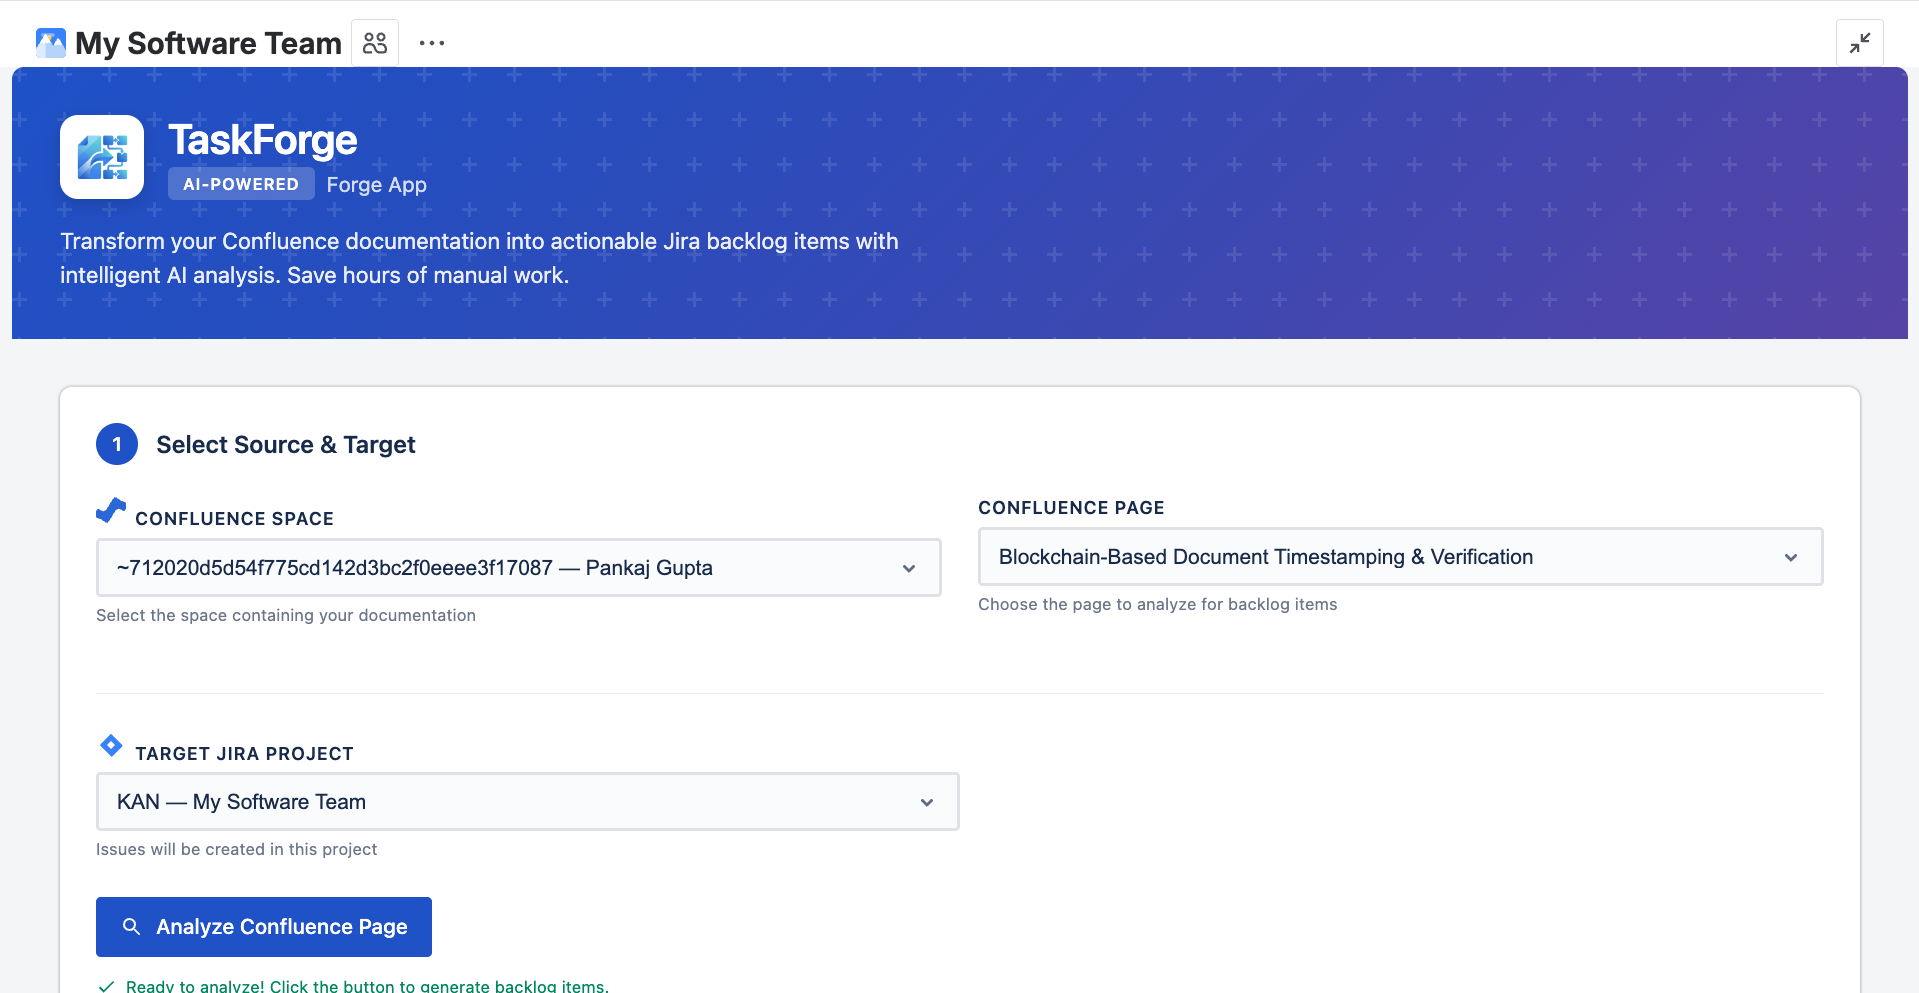Click the My Software Team title

208,43
